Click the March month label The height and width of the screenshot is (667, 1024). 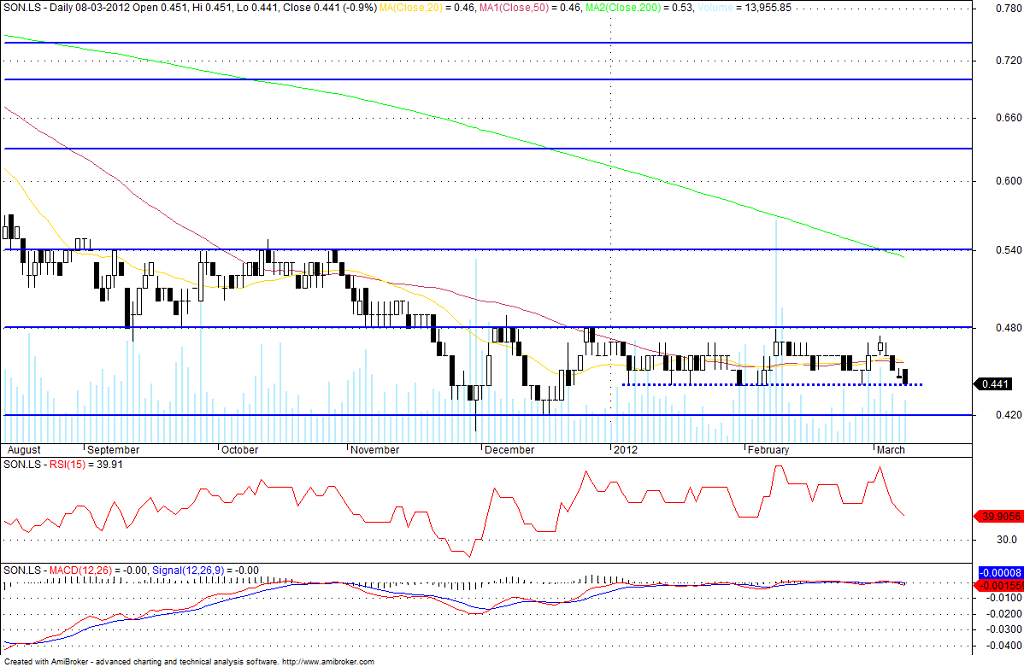[x=891, y=450]
